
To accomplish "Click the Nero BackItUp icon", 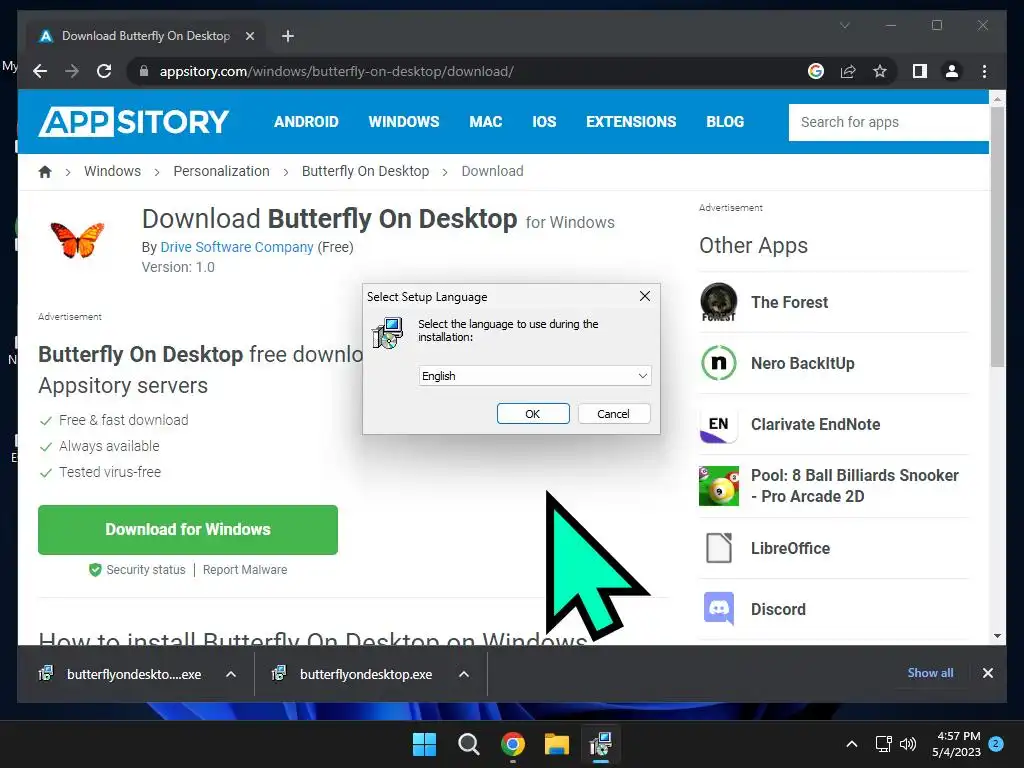I will click(x=718, y=363).
